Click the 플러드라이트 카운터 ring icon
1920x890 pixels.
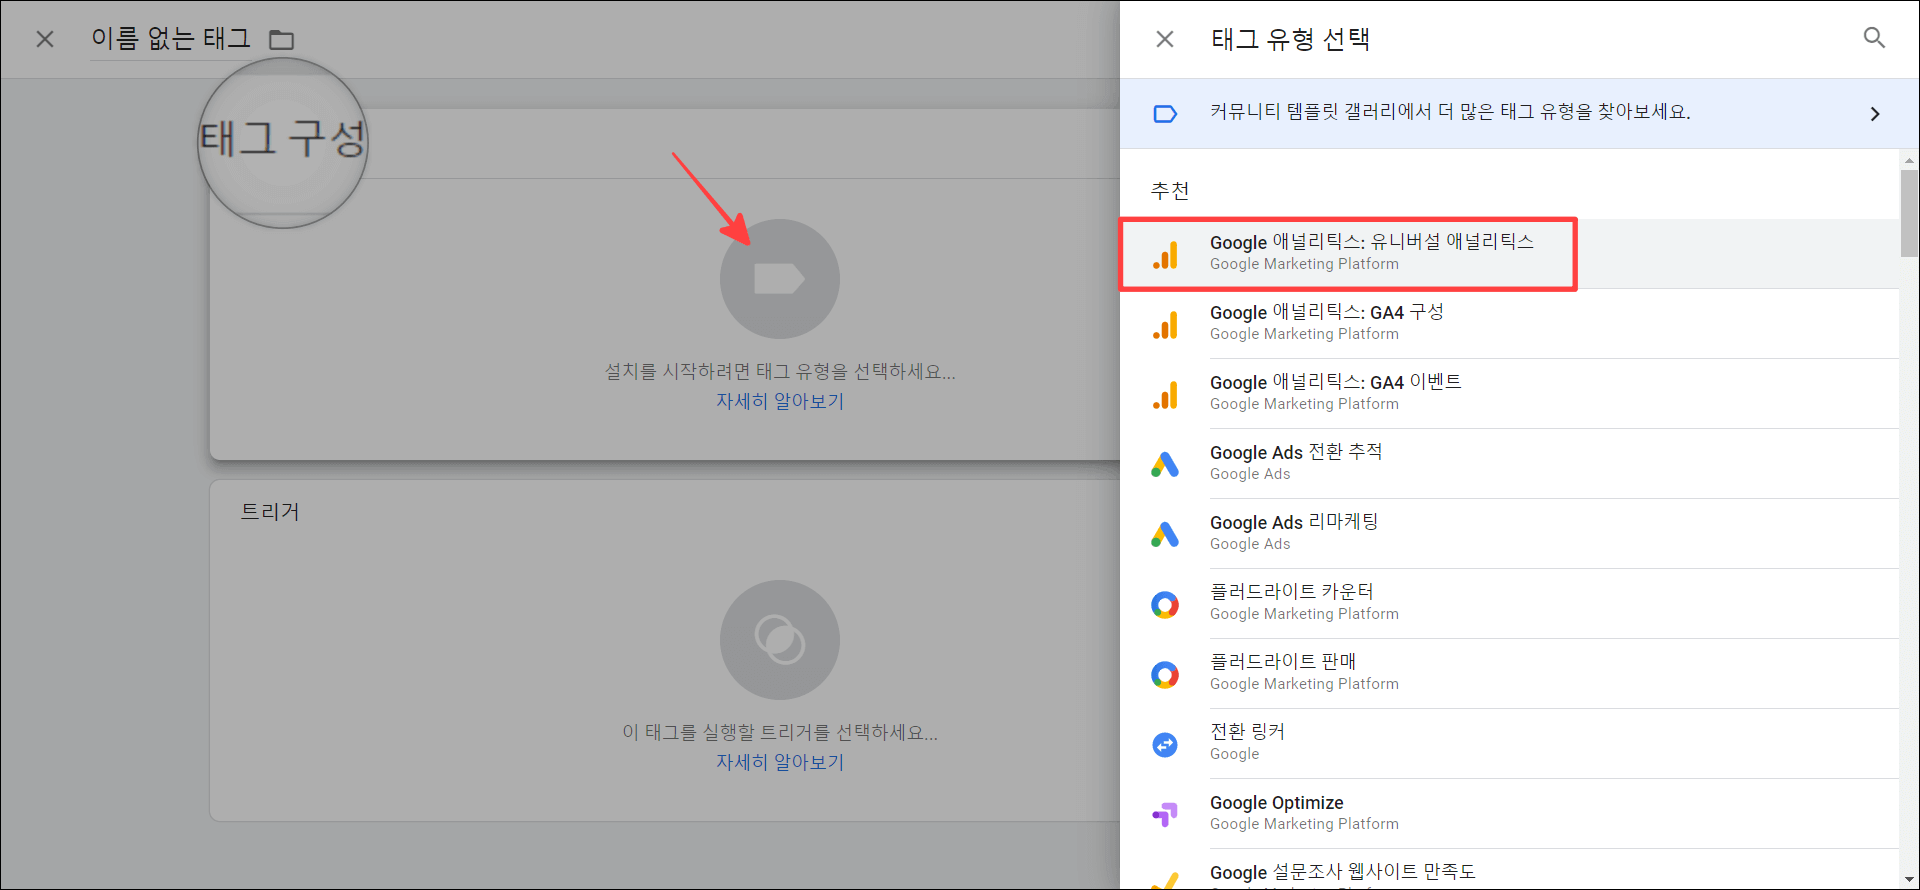tap(1165, 605)
